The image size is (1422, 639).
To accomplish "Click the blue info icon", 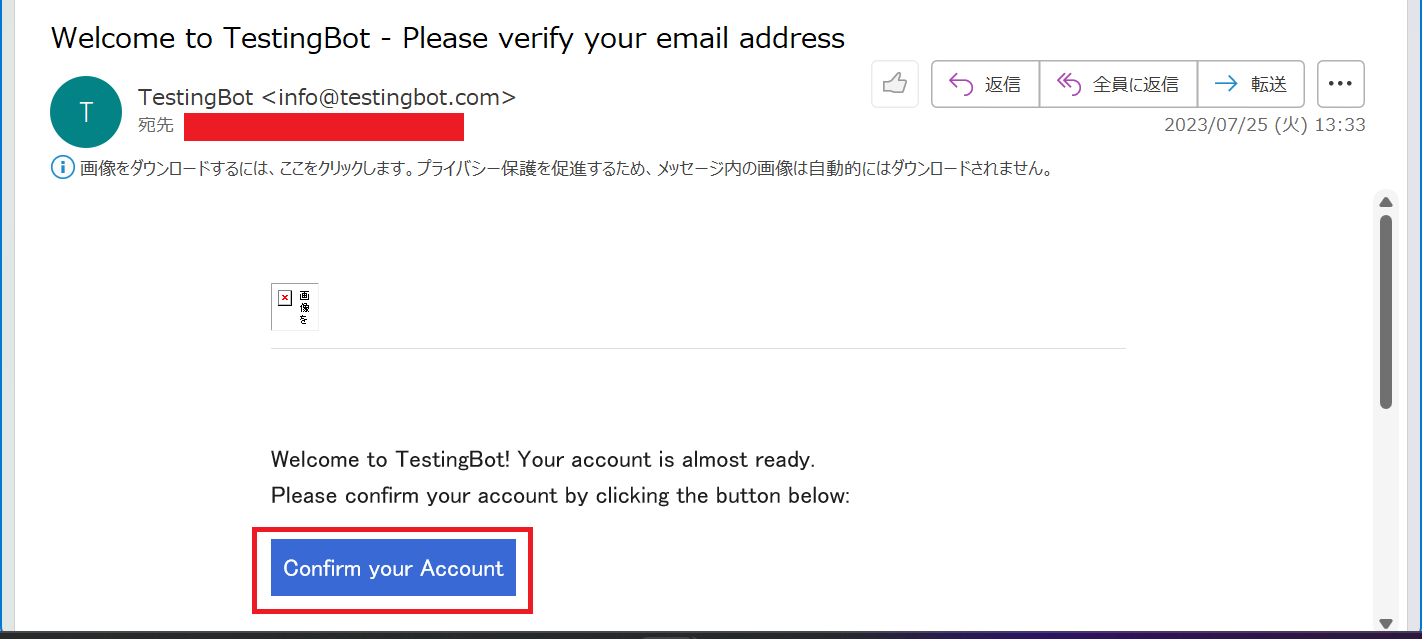I will tap(62, 168).
